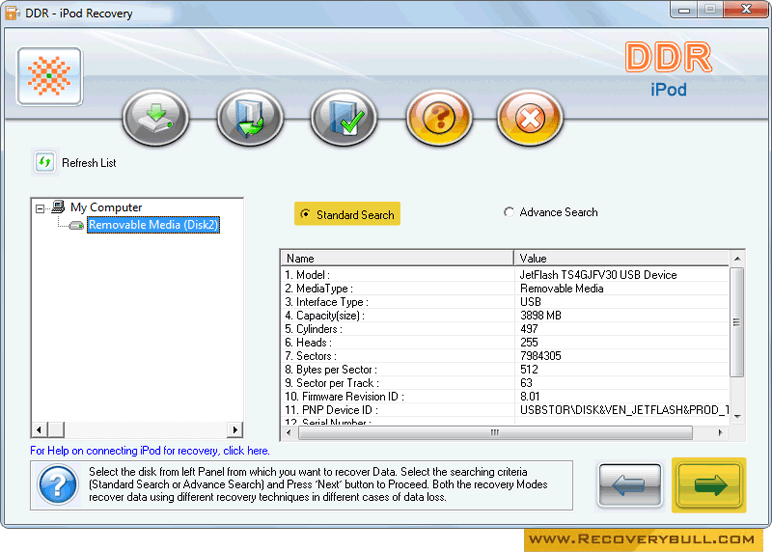Open the iPod connection help link
772x552 pixels.
pos(150,451)
